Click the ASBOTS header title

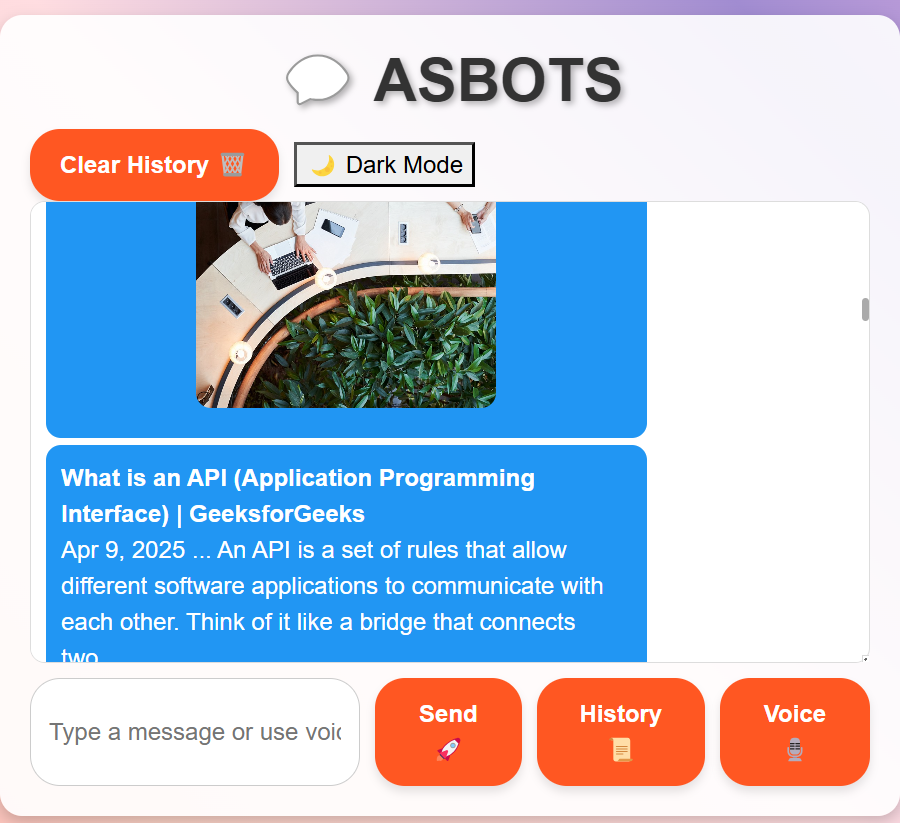(496, 79)
